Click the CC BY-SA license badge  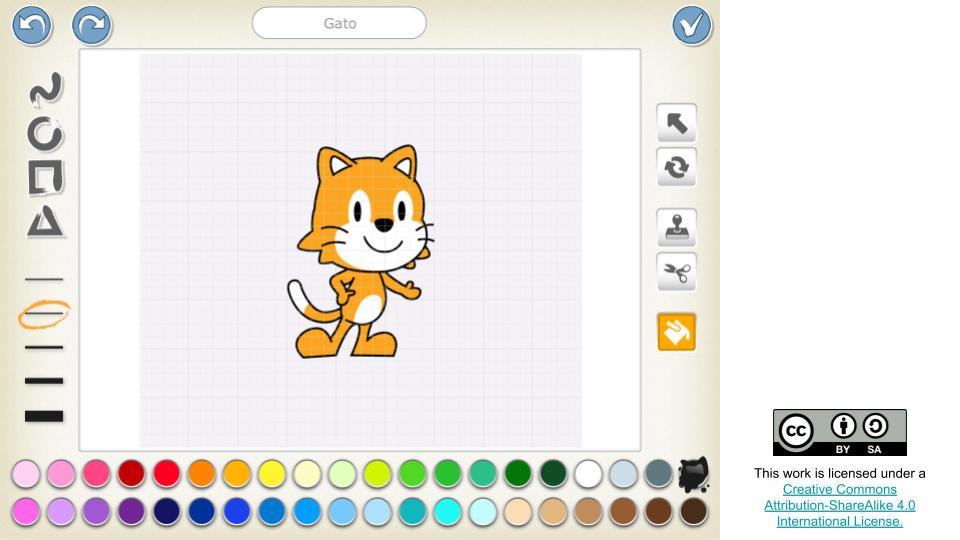point(839,432)
